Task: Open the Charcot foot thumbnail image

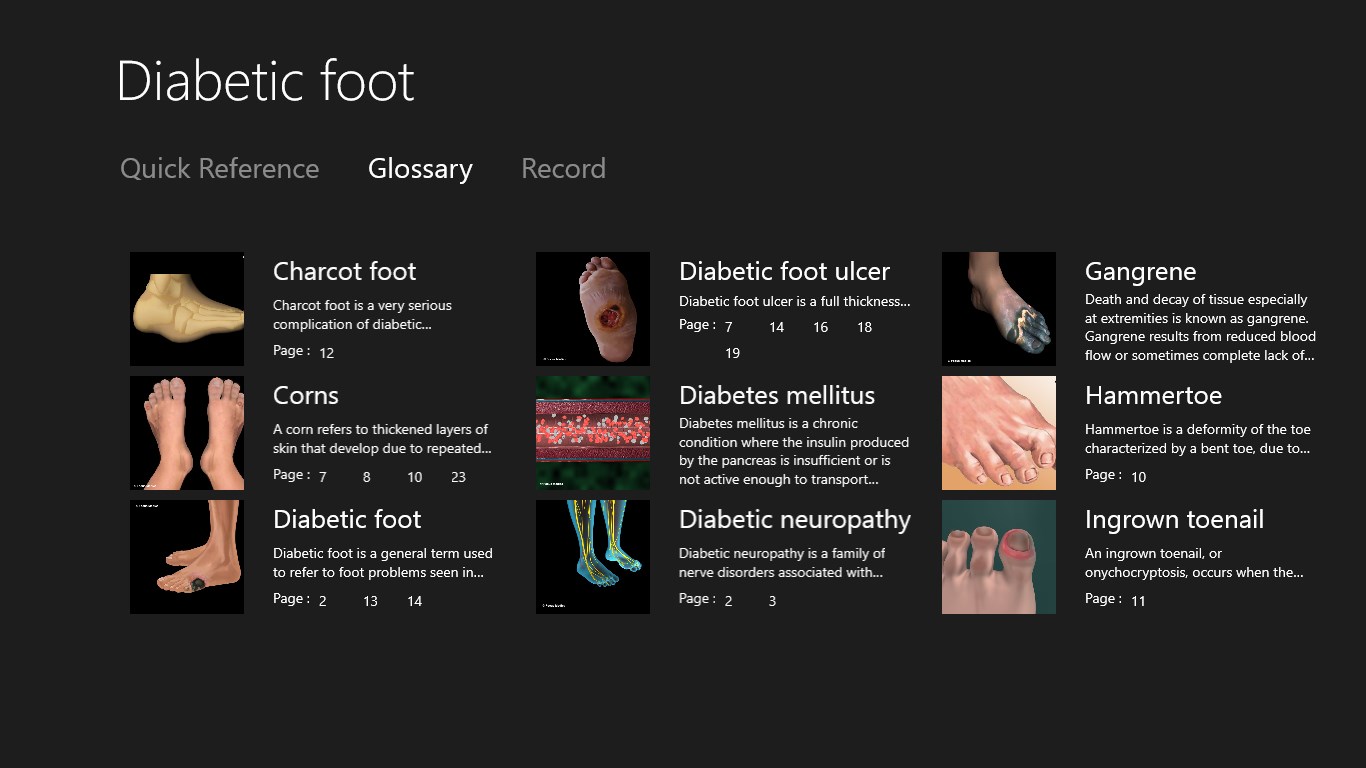Action: (187, 309)
